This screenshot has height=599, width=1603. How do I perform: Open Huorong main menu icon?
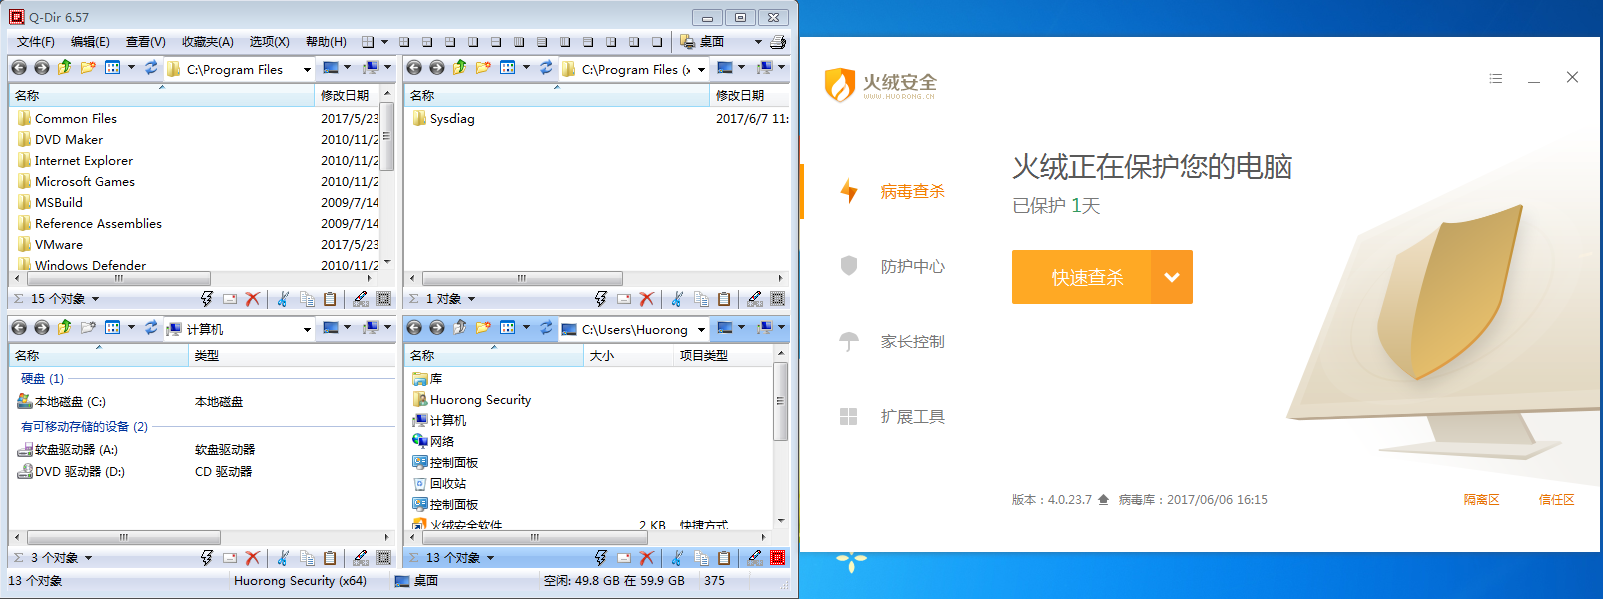click(1495, 78)
